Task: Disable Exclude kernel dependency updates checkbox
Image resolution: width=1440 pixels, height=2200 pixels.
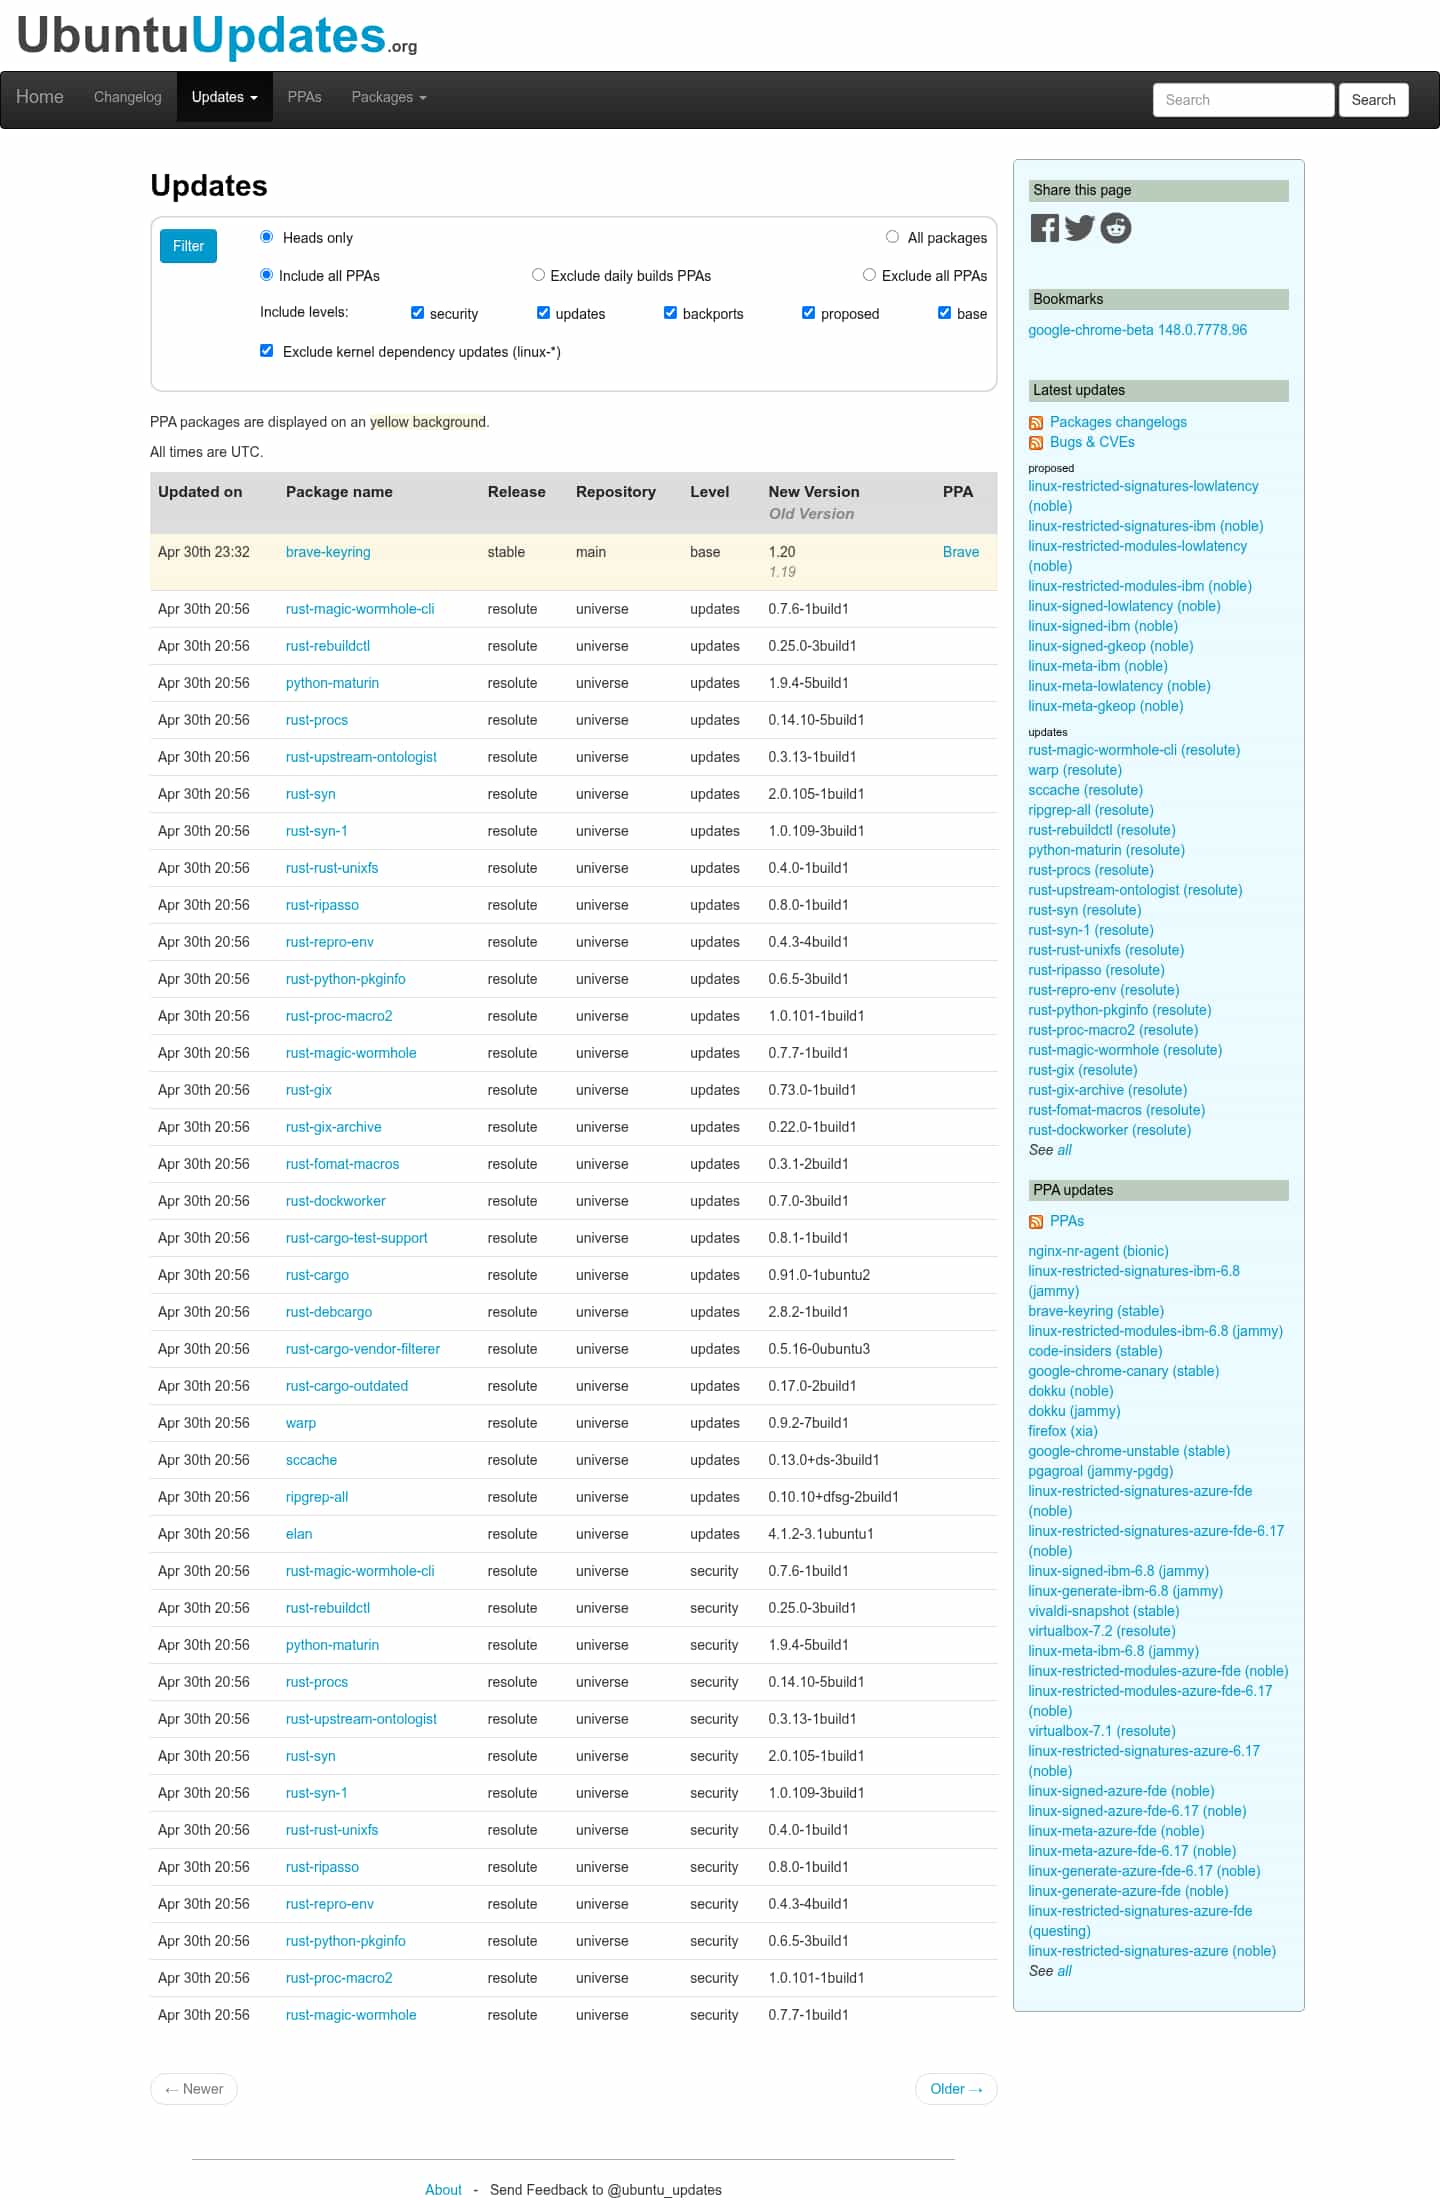Action: tap(266, 351)
